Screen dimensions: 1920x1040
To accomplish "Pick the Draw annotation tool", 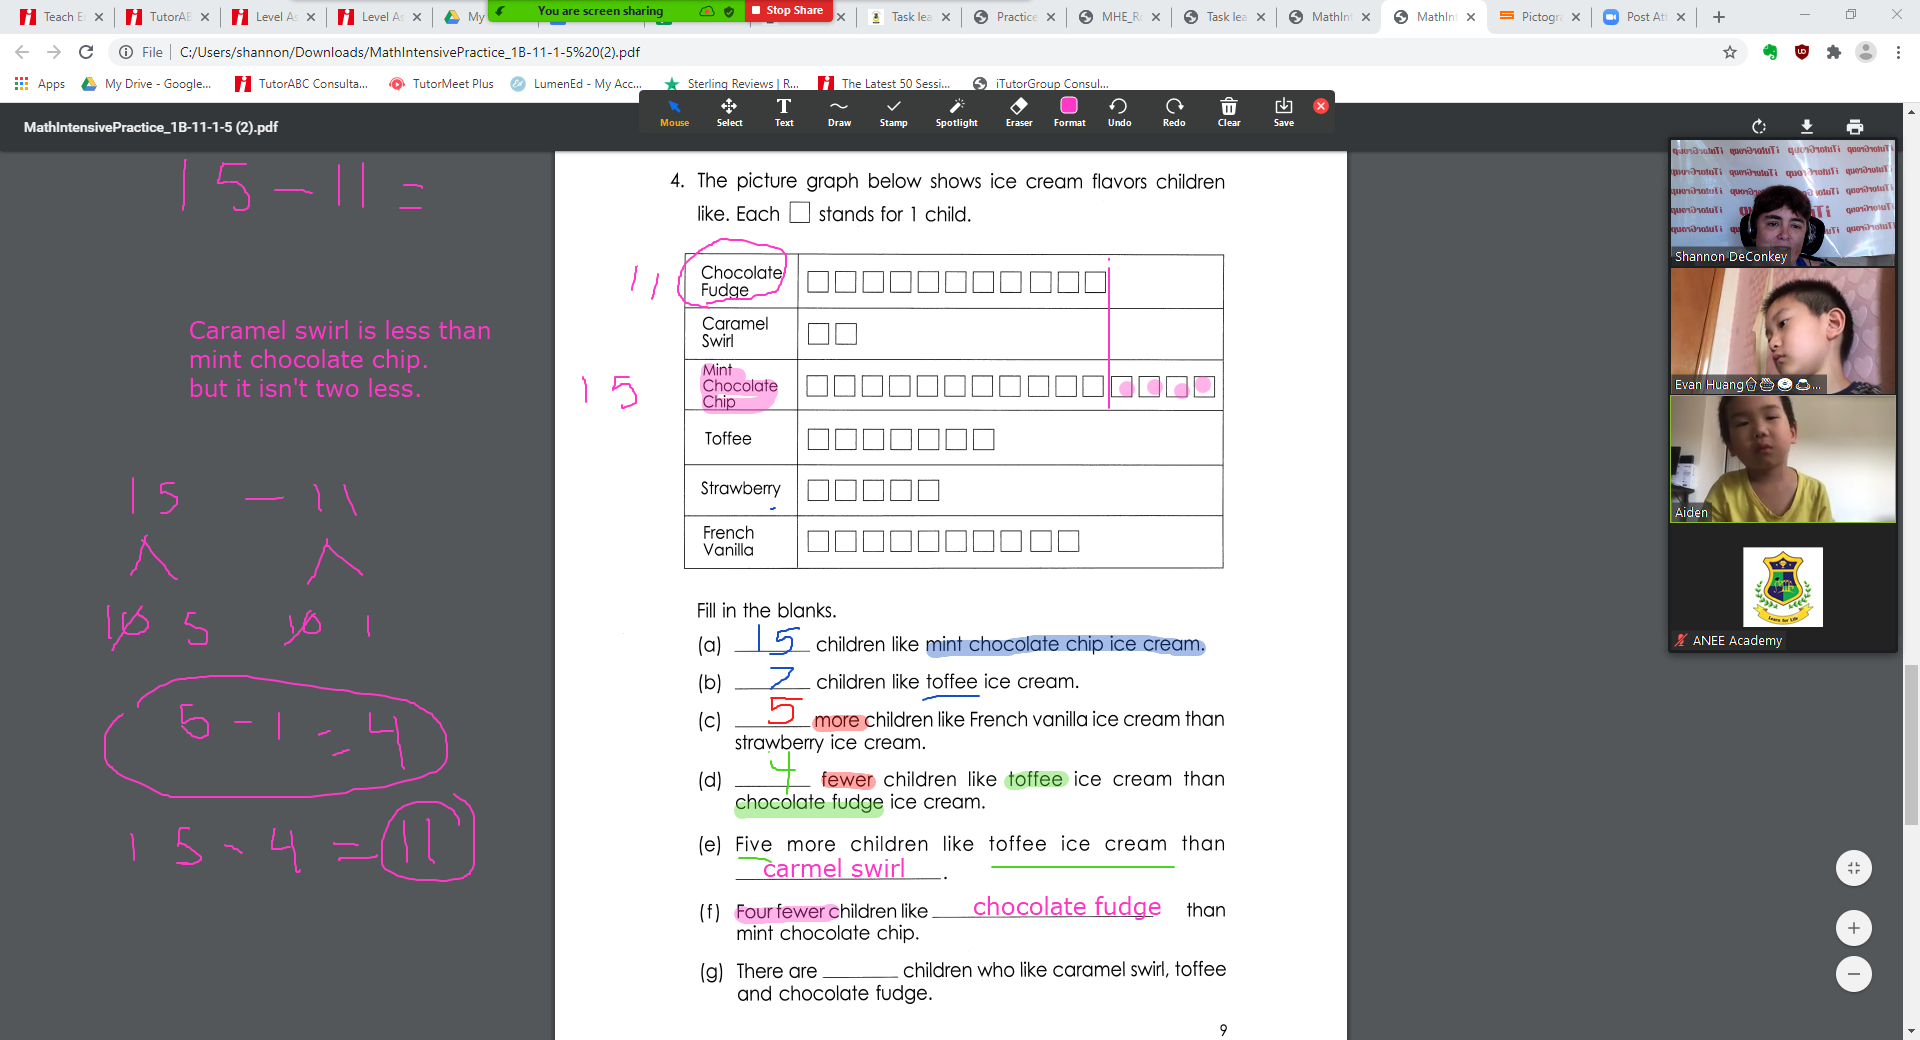I will (x=839, y=112).
